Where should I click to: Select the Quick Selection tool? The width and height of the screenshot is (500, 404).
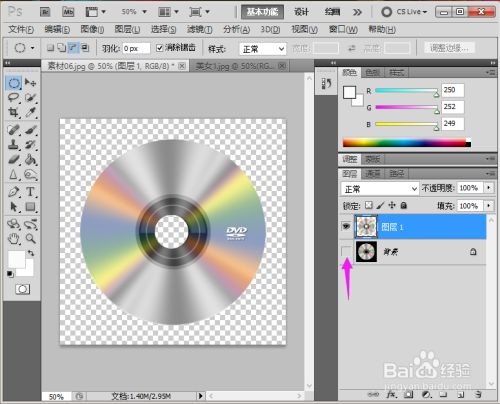pyautogui.click(x=31, y=98)
